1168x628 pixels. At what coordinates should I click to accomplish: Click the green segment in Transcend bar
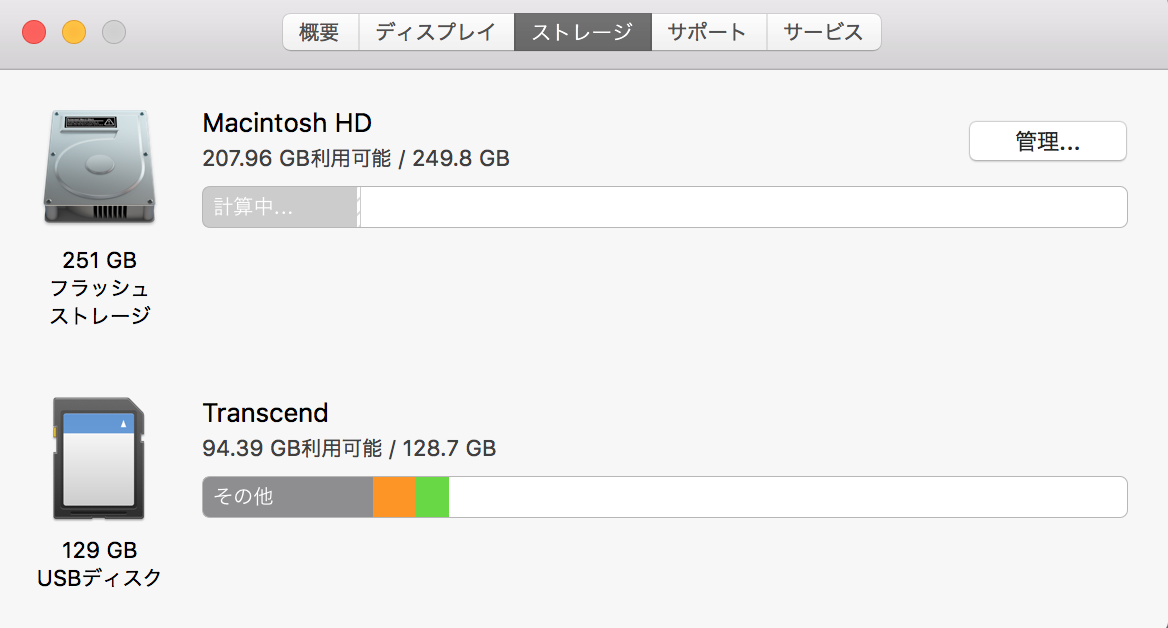coord(432,497)
